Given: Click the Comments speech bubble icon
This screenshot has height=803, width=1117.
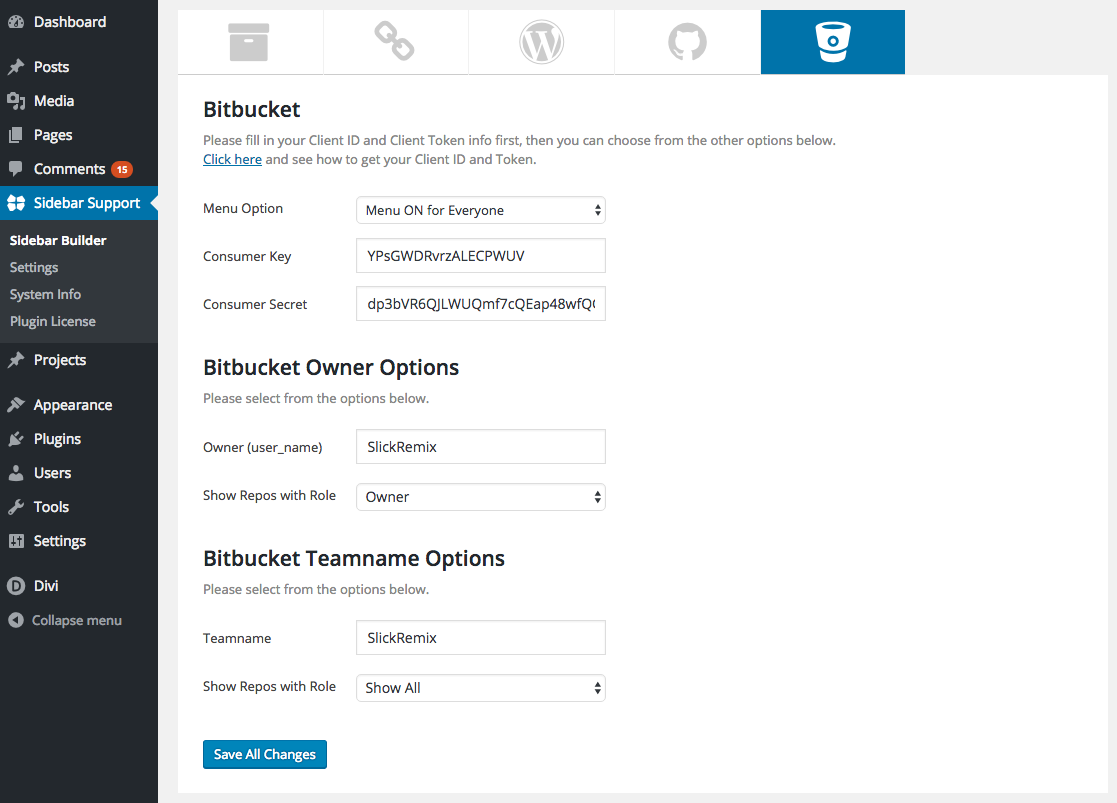Looking at the screenshot, I should 16,169.
